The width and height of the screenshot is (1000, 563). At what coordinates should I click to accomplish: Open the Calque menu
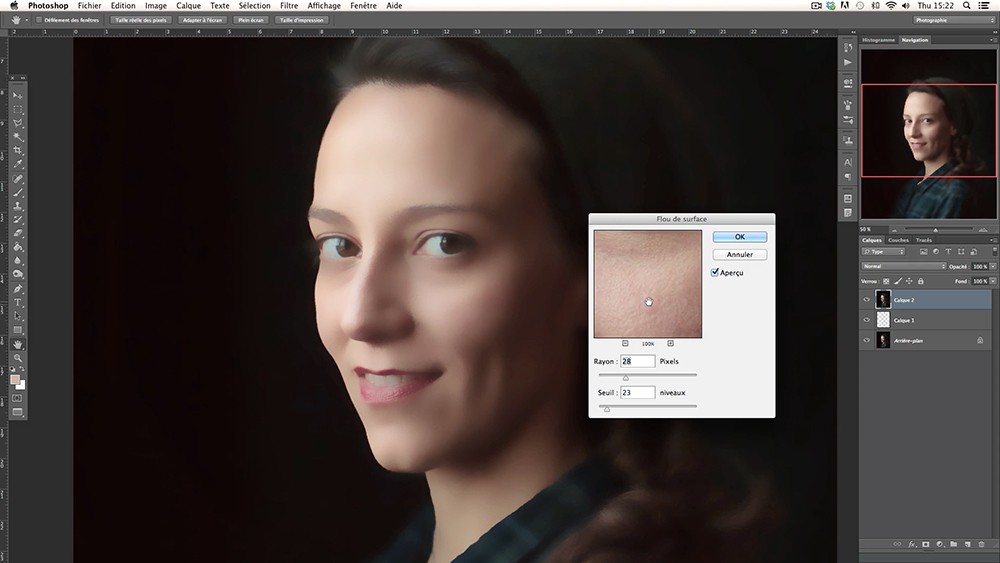[x=189, y=6]
